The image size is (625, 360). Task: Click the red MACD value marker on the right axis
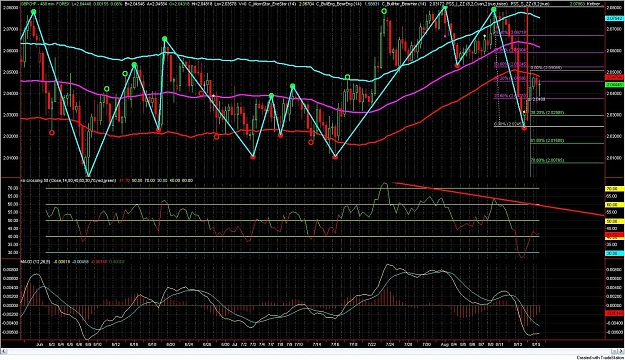615,313
